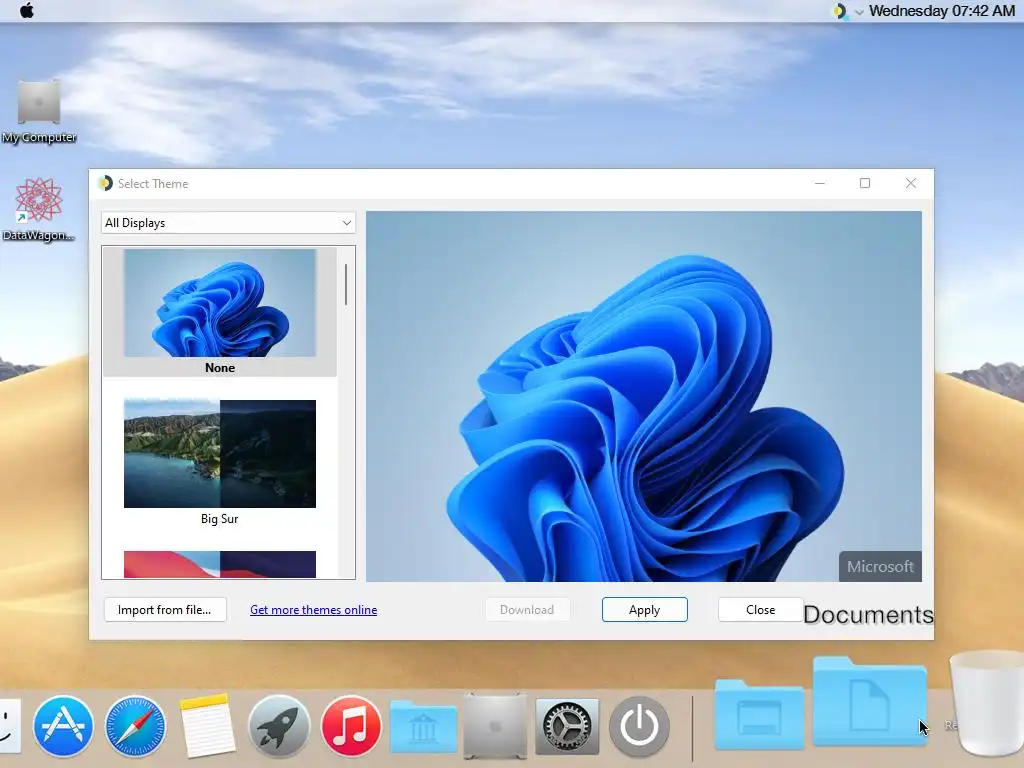
Task: Click the Close button in dialog
Action: 761,609
